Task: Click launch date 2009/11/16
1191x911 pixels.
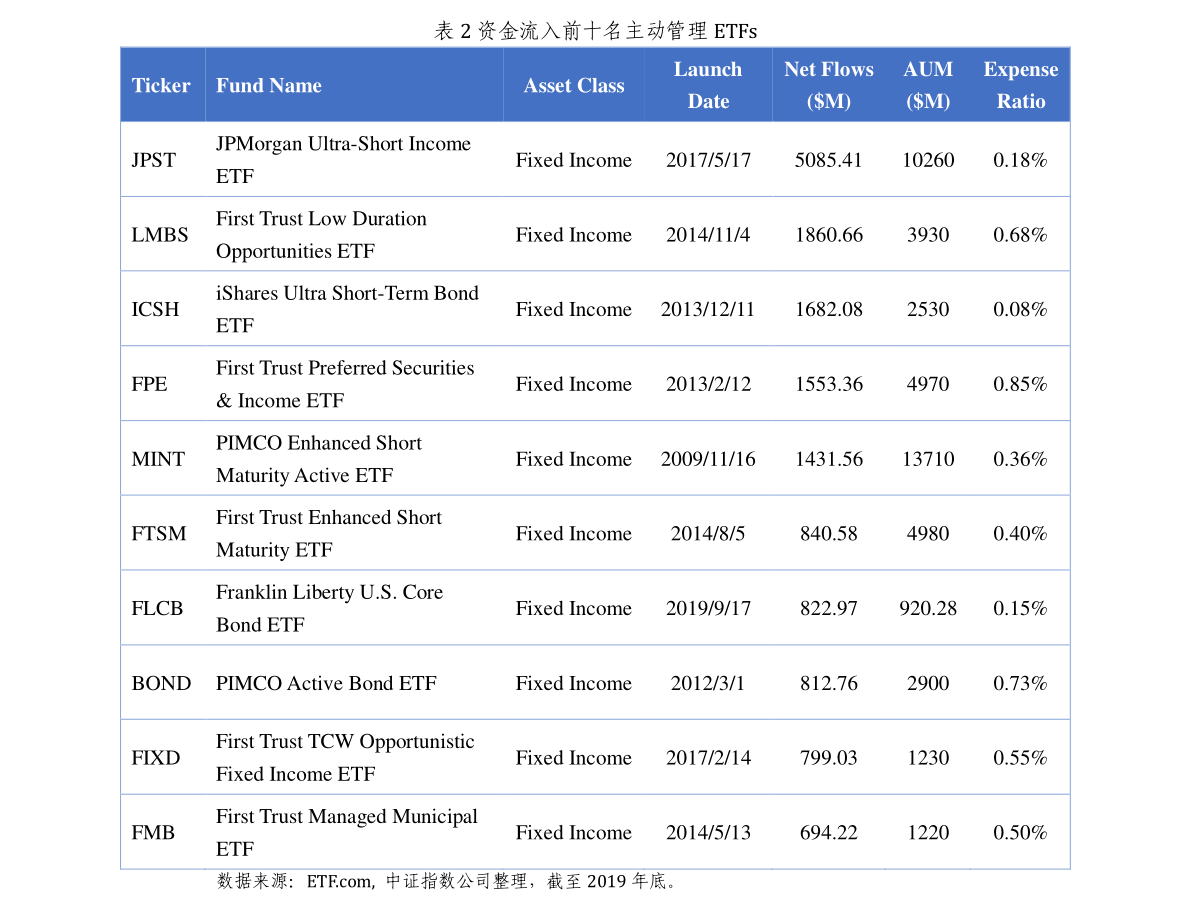Action: 708,459
